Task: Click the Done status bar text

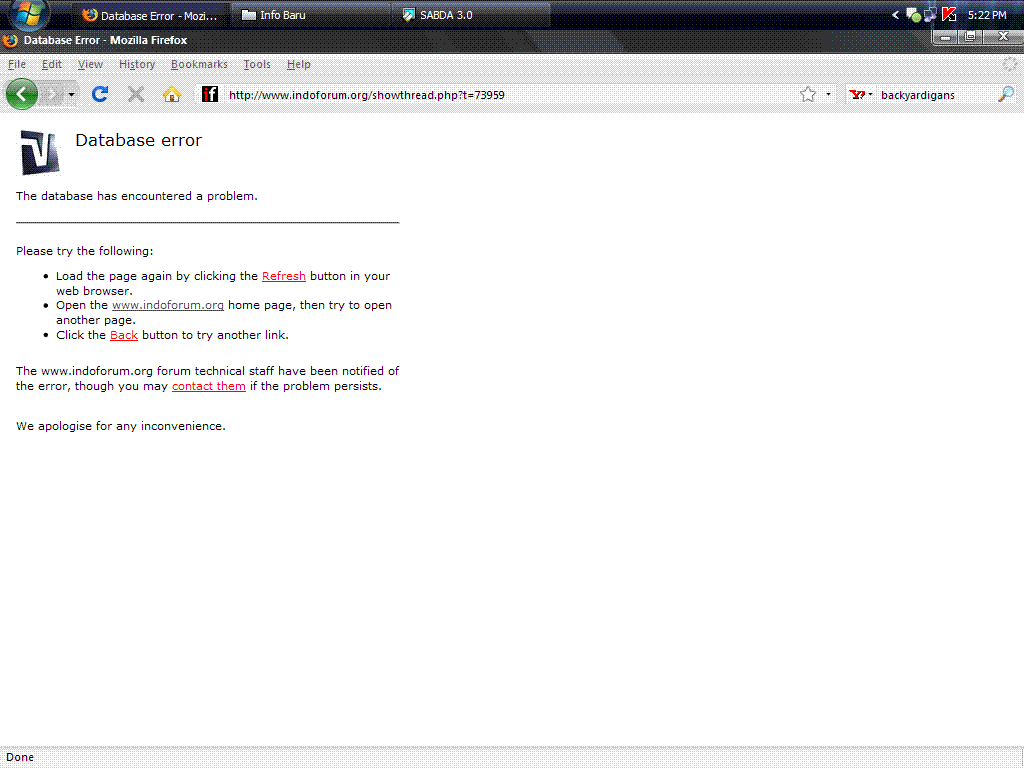Action: tap(20, 757)
